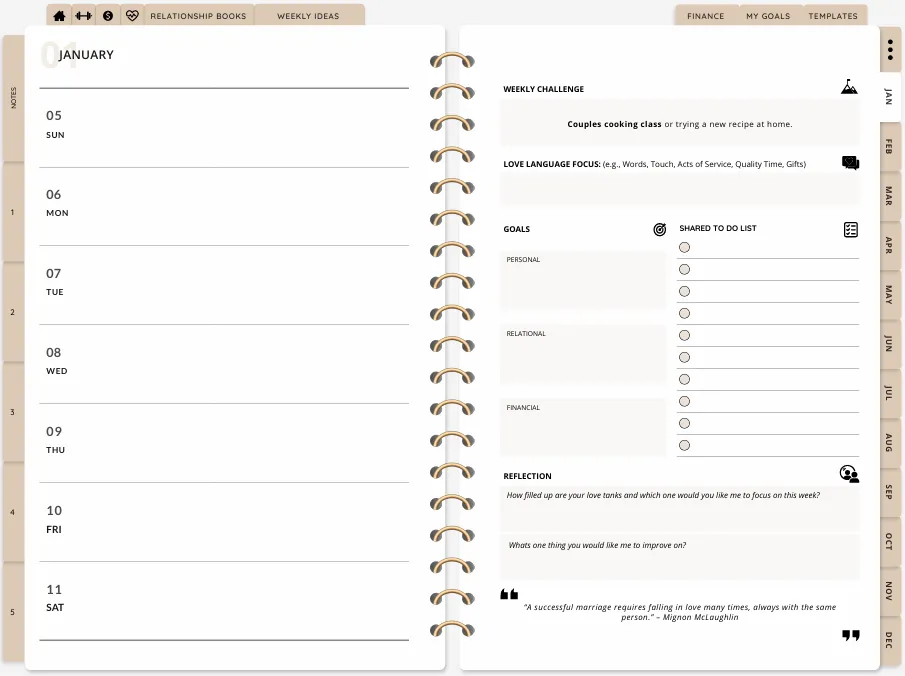Jump to the OCT month tab
This screenshot has height=676, width=905.
(x=889, y=541)
